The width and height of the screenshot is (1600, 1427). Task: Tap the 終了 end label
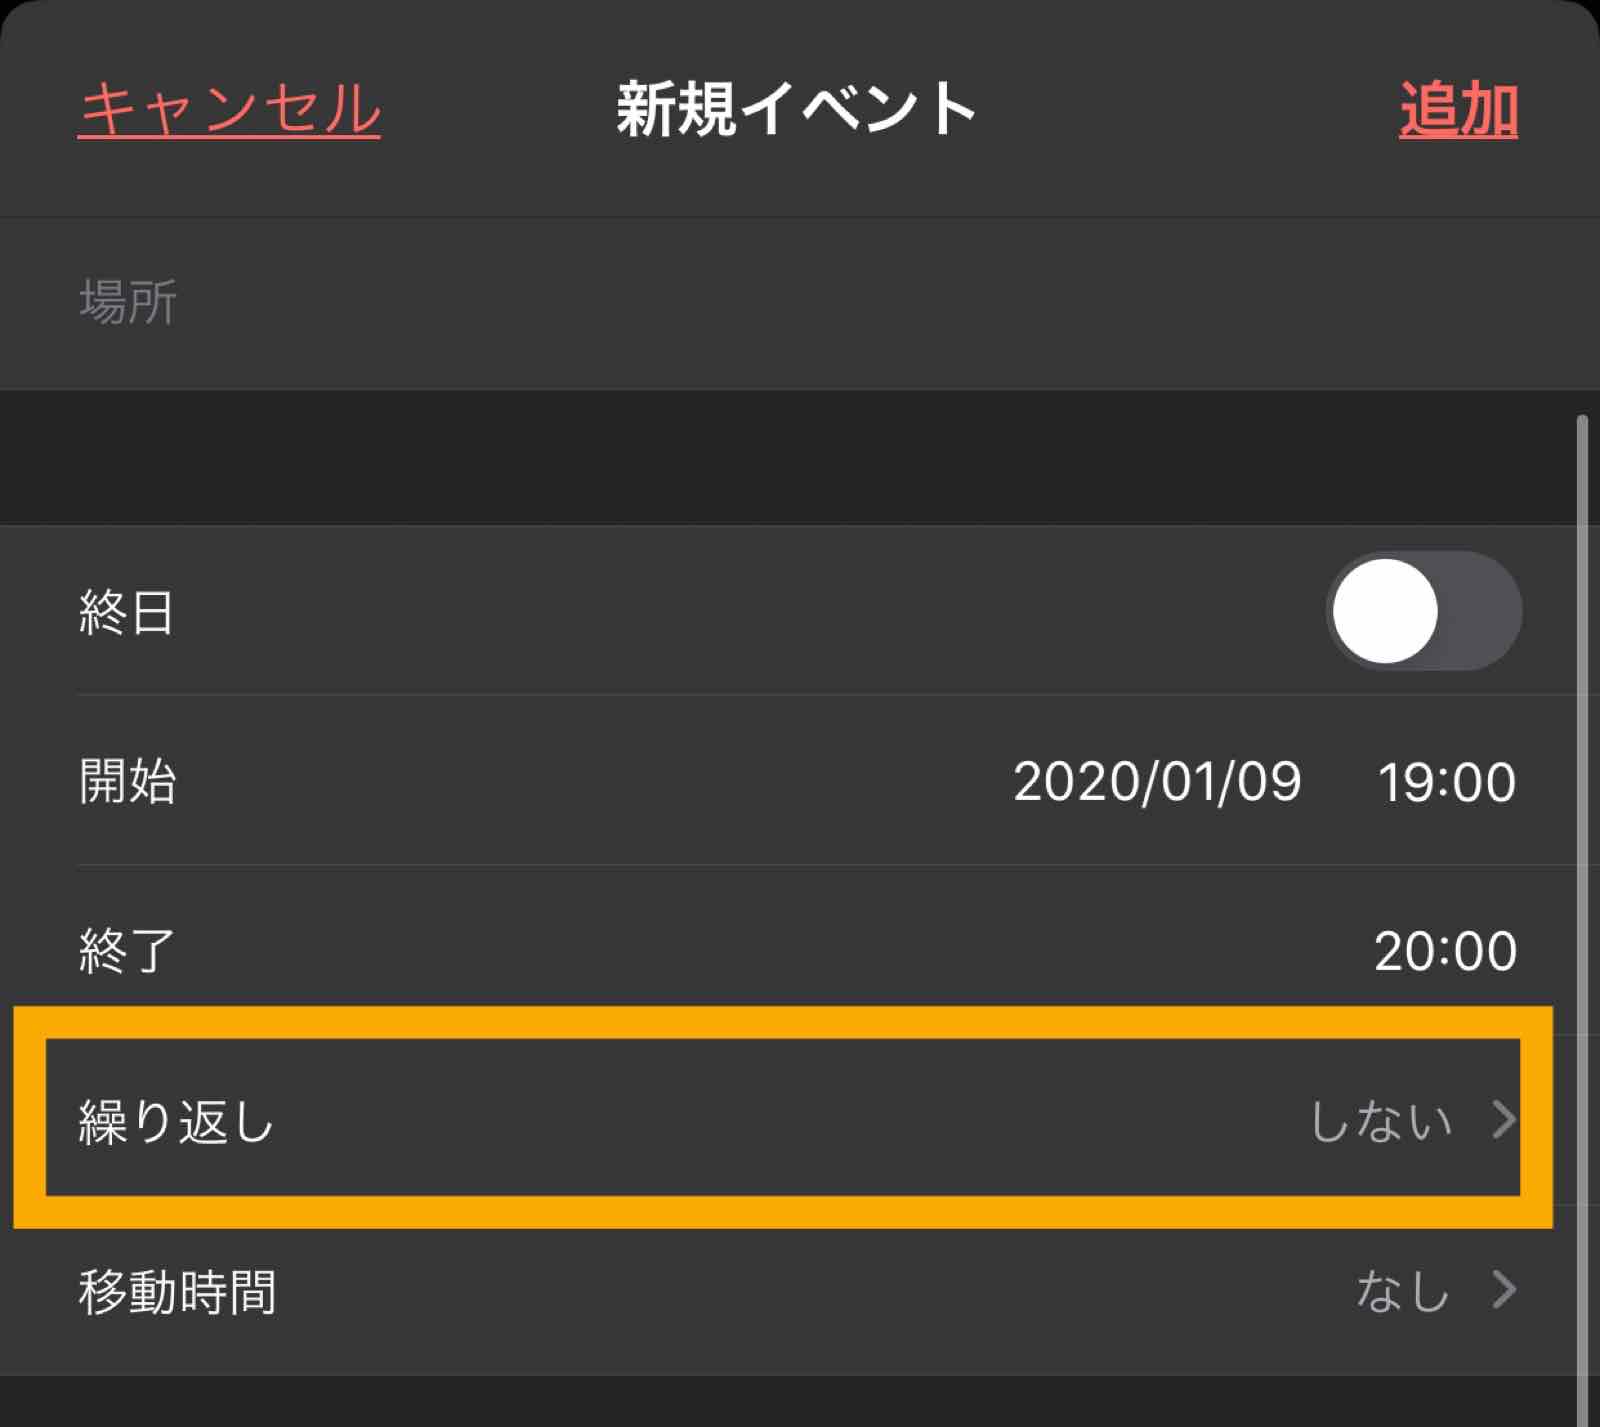[x=127, y=950]
